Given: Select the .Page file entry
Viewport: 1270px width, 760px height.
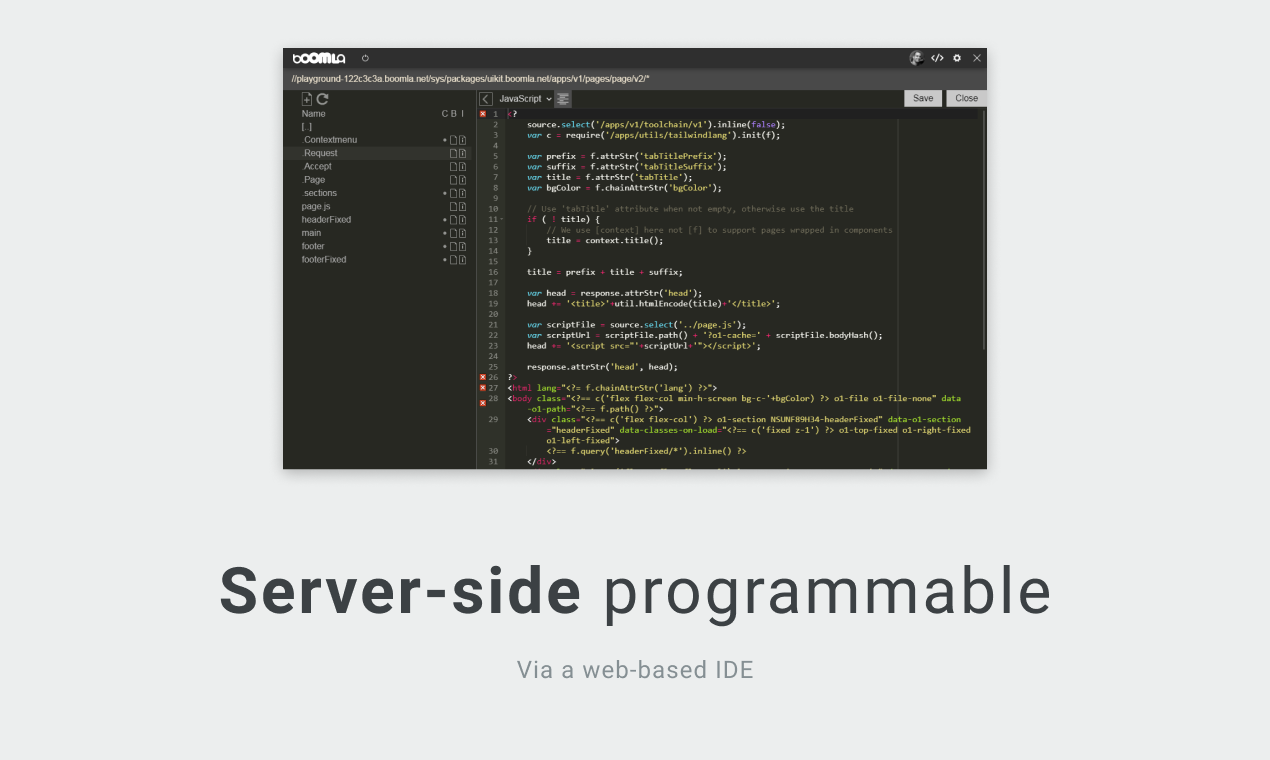Looking at the screenshot, I should (x=314, y=180).
